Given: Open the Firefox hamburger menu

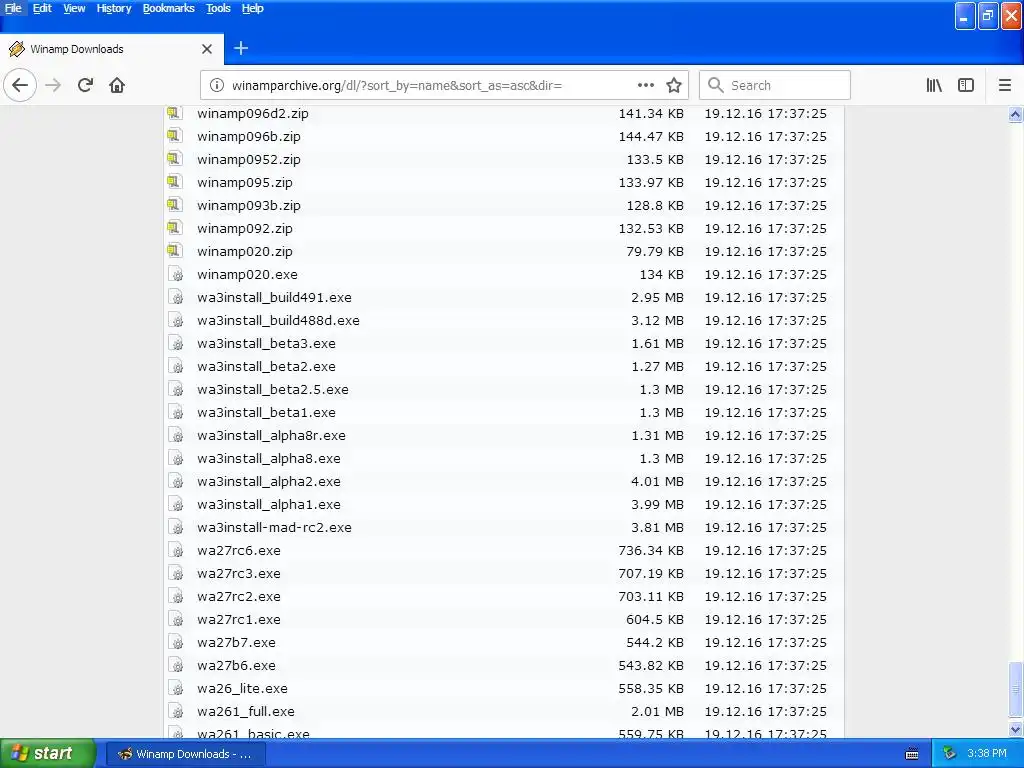Looking at the screenshot, I should click(1005, 85).
